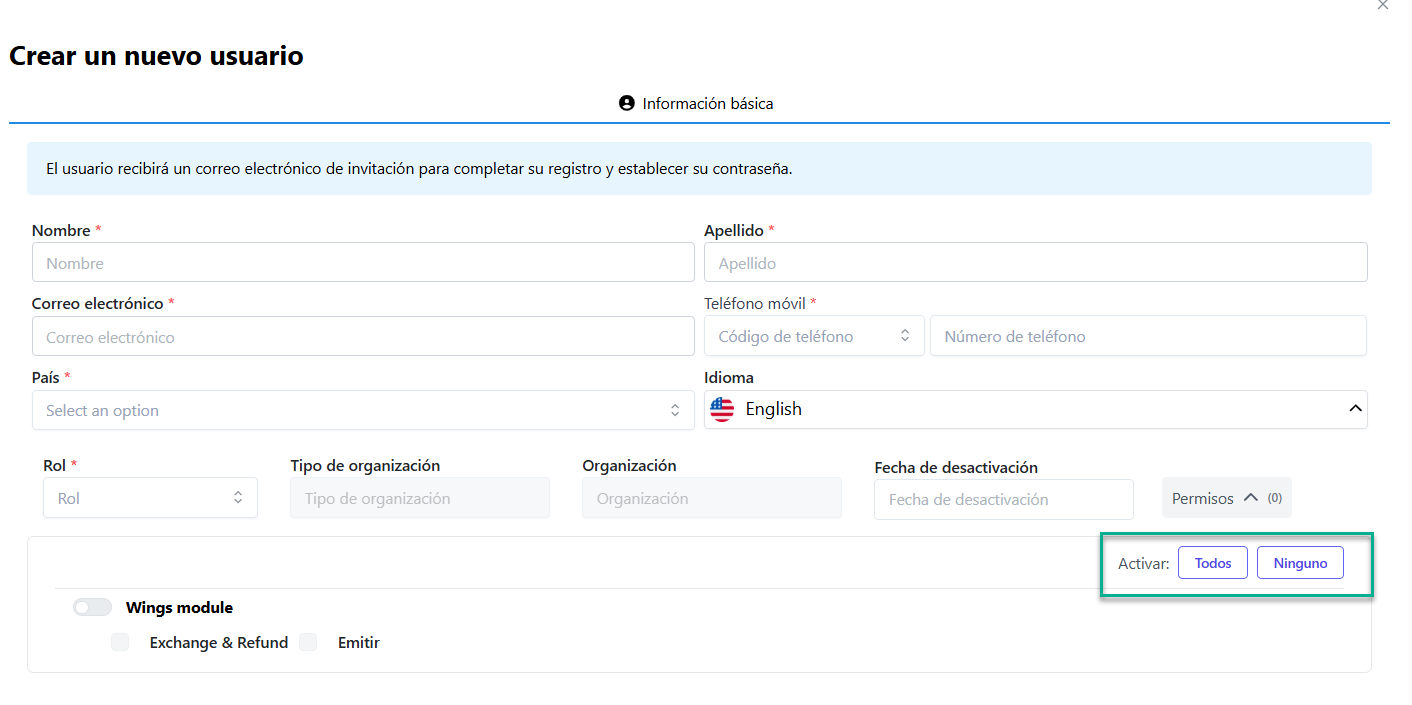Click the up-down arrows in País field

point(675,410)
